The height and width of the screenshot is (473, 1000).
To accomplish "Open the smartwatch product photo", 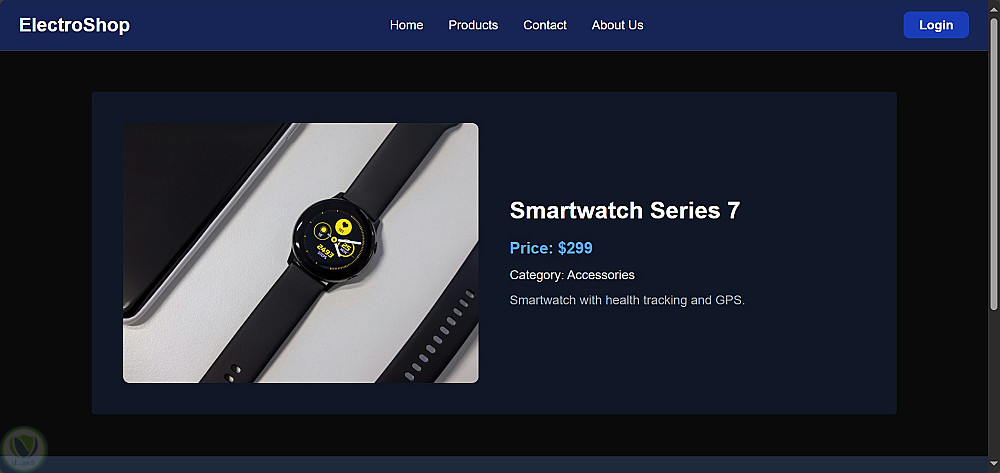I will [x=300, y=253].
